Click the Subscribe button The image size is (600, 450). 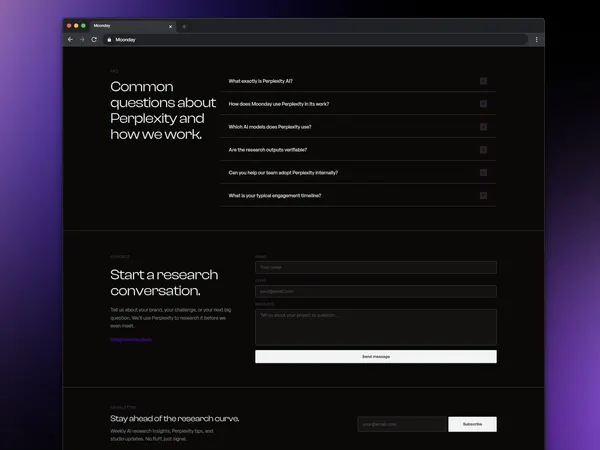(472, 424)
